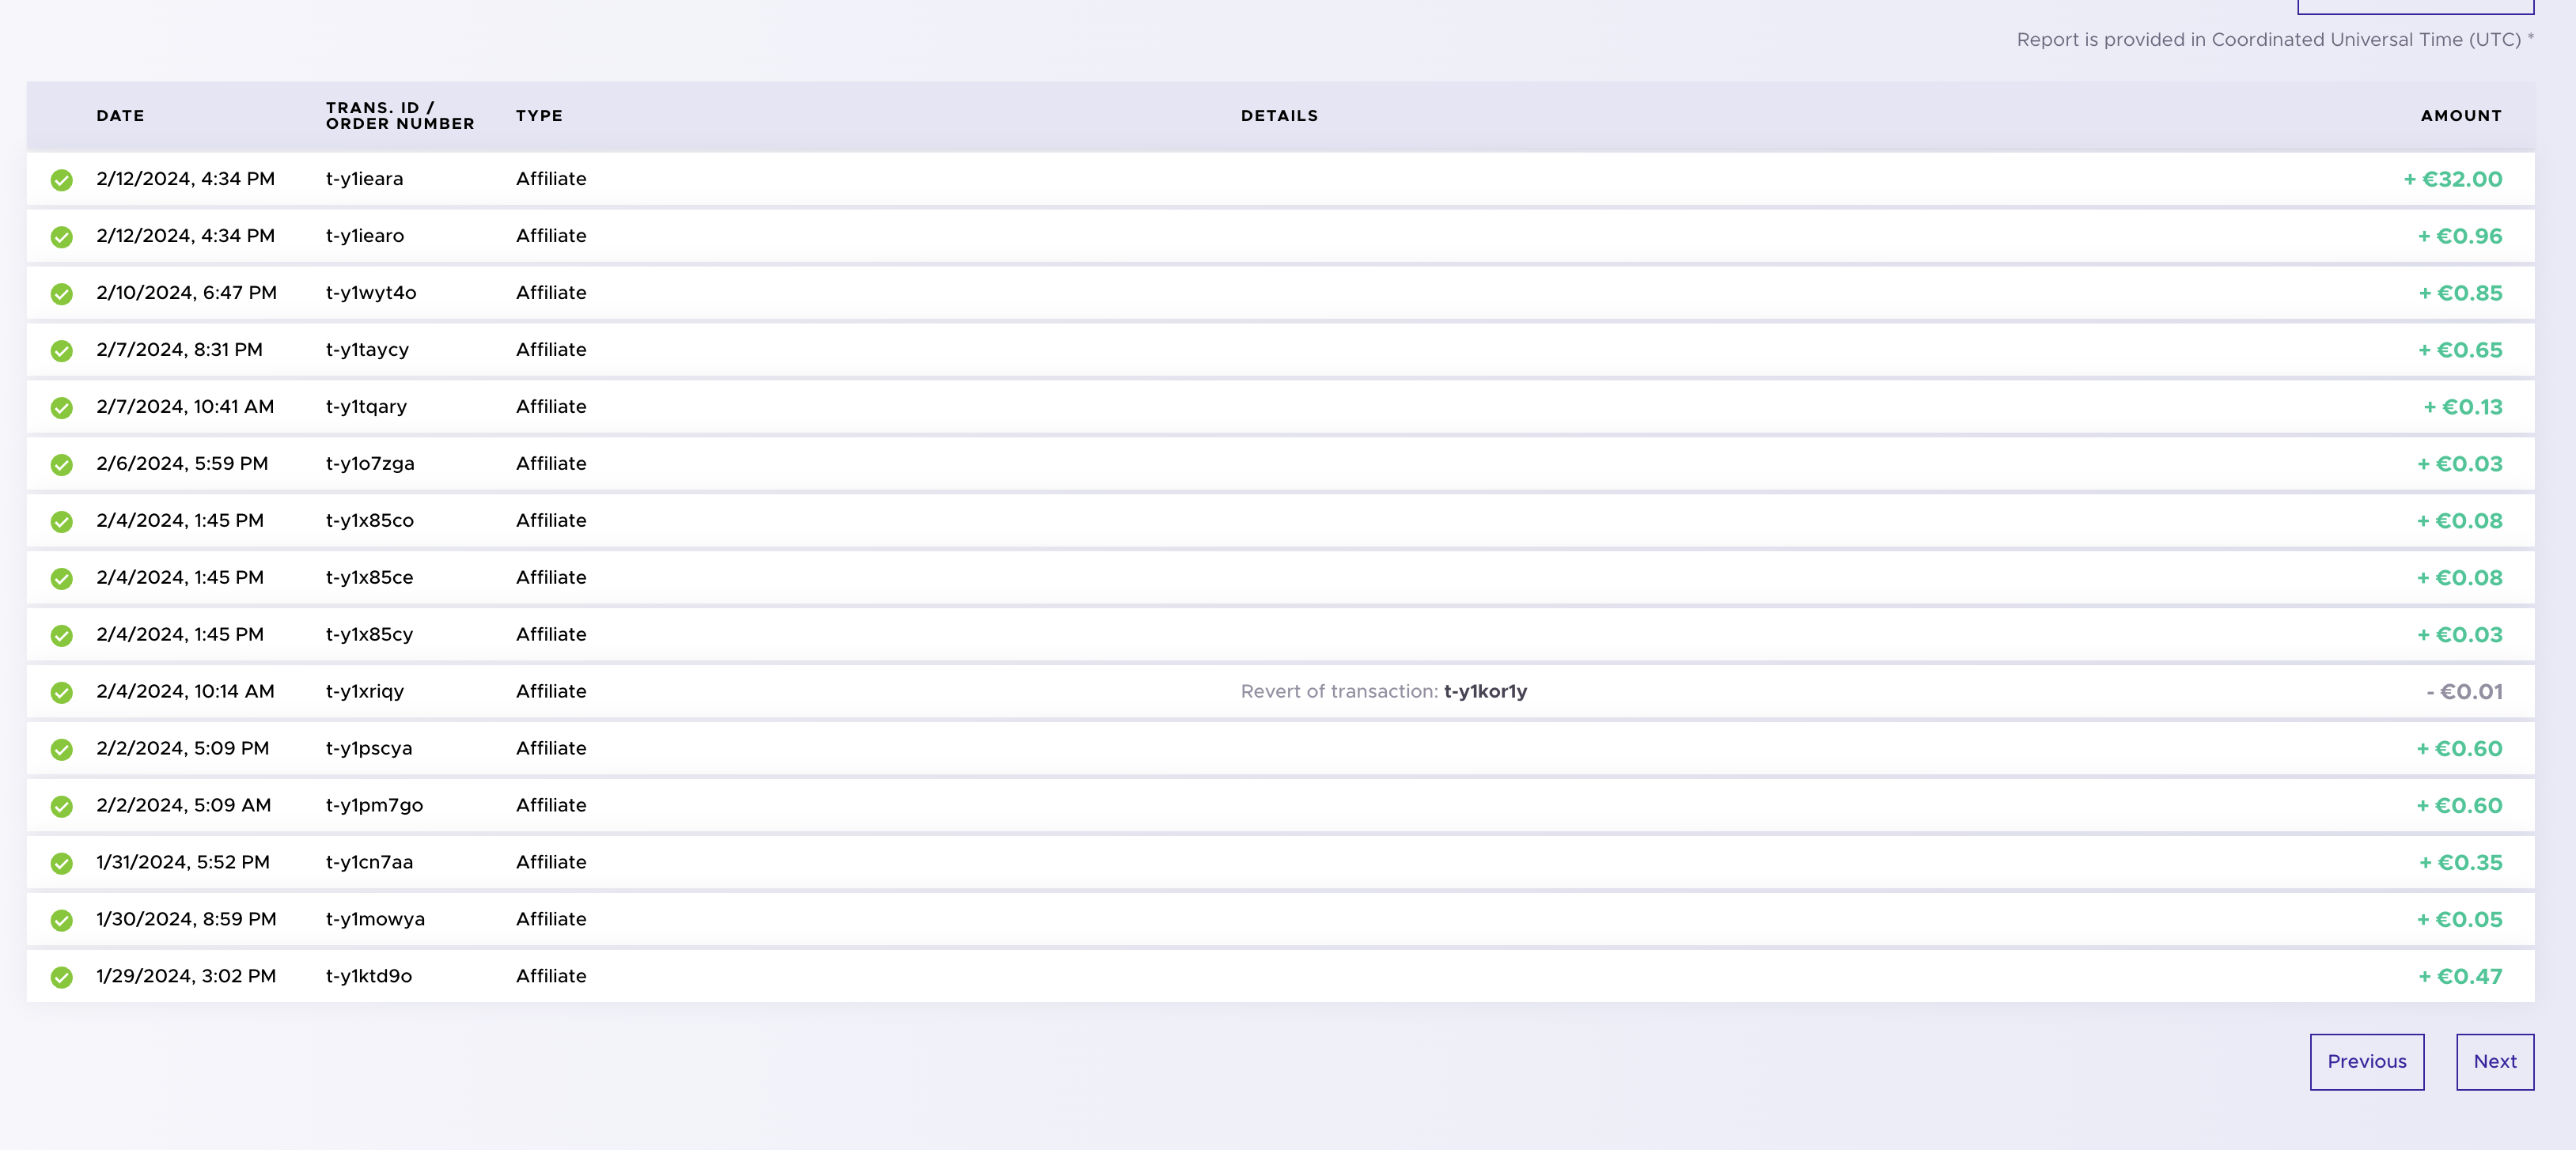Click date 2/10/2024, 6:47 PM

point(186,293)
